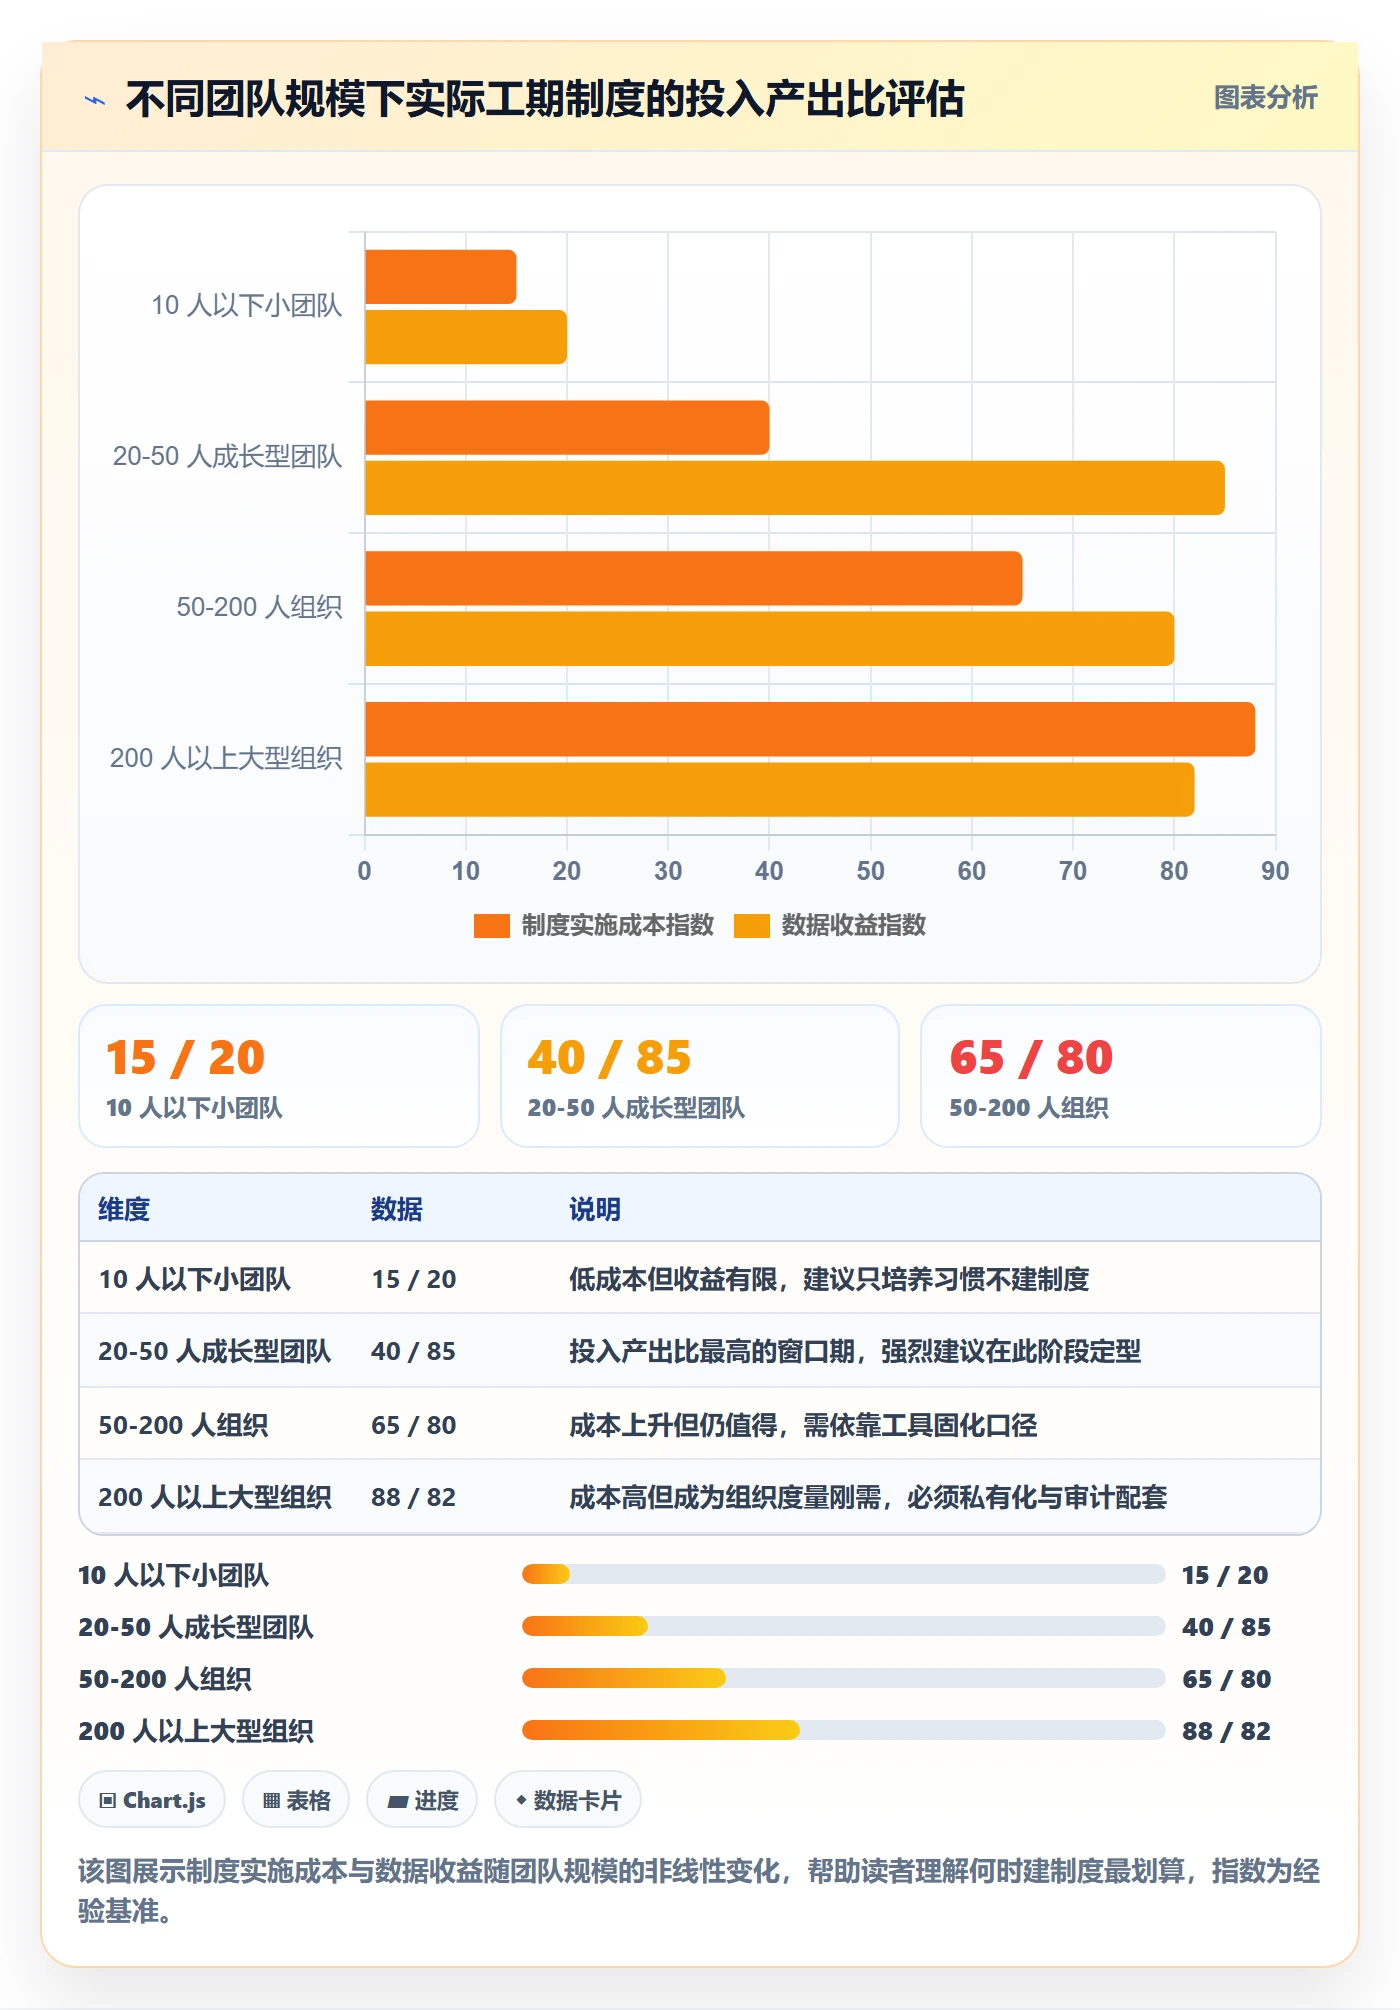Image resolution: width=1400 pixels, height=2010 pixels.
Task: Click the benefit bar for 20-50 人成长型团队
Action: point(795,488)
